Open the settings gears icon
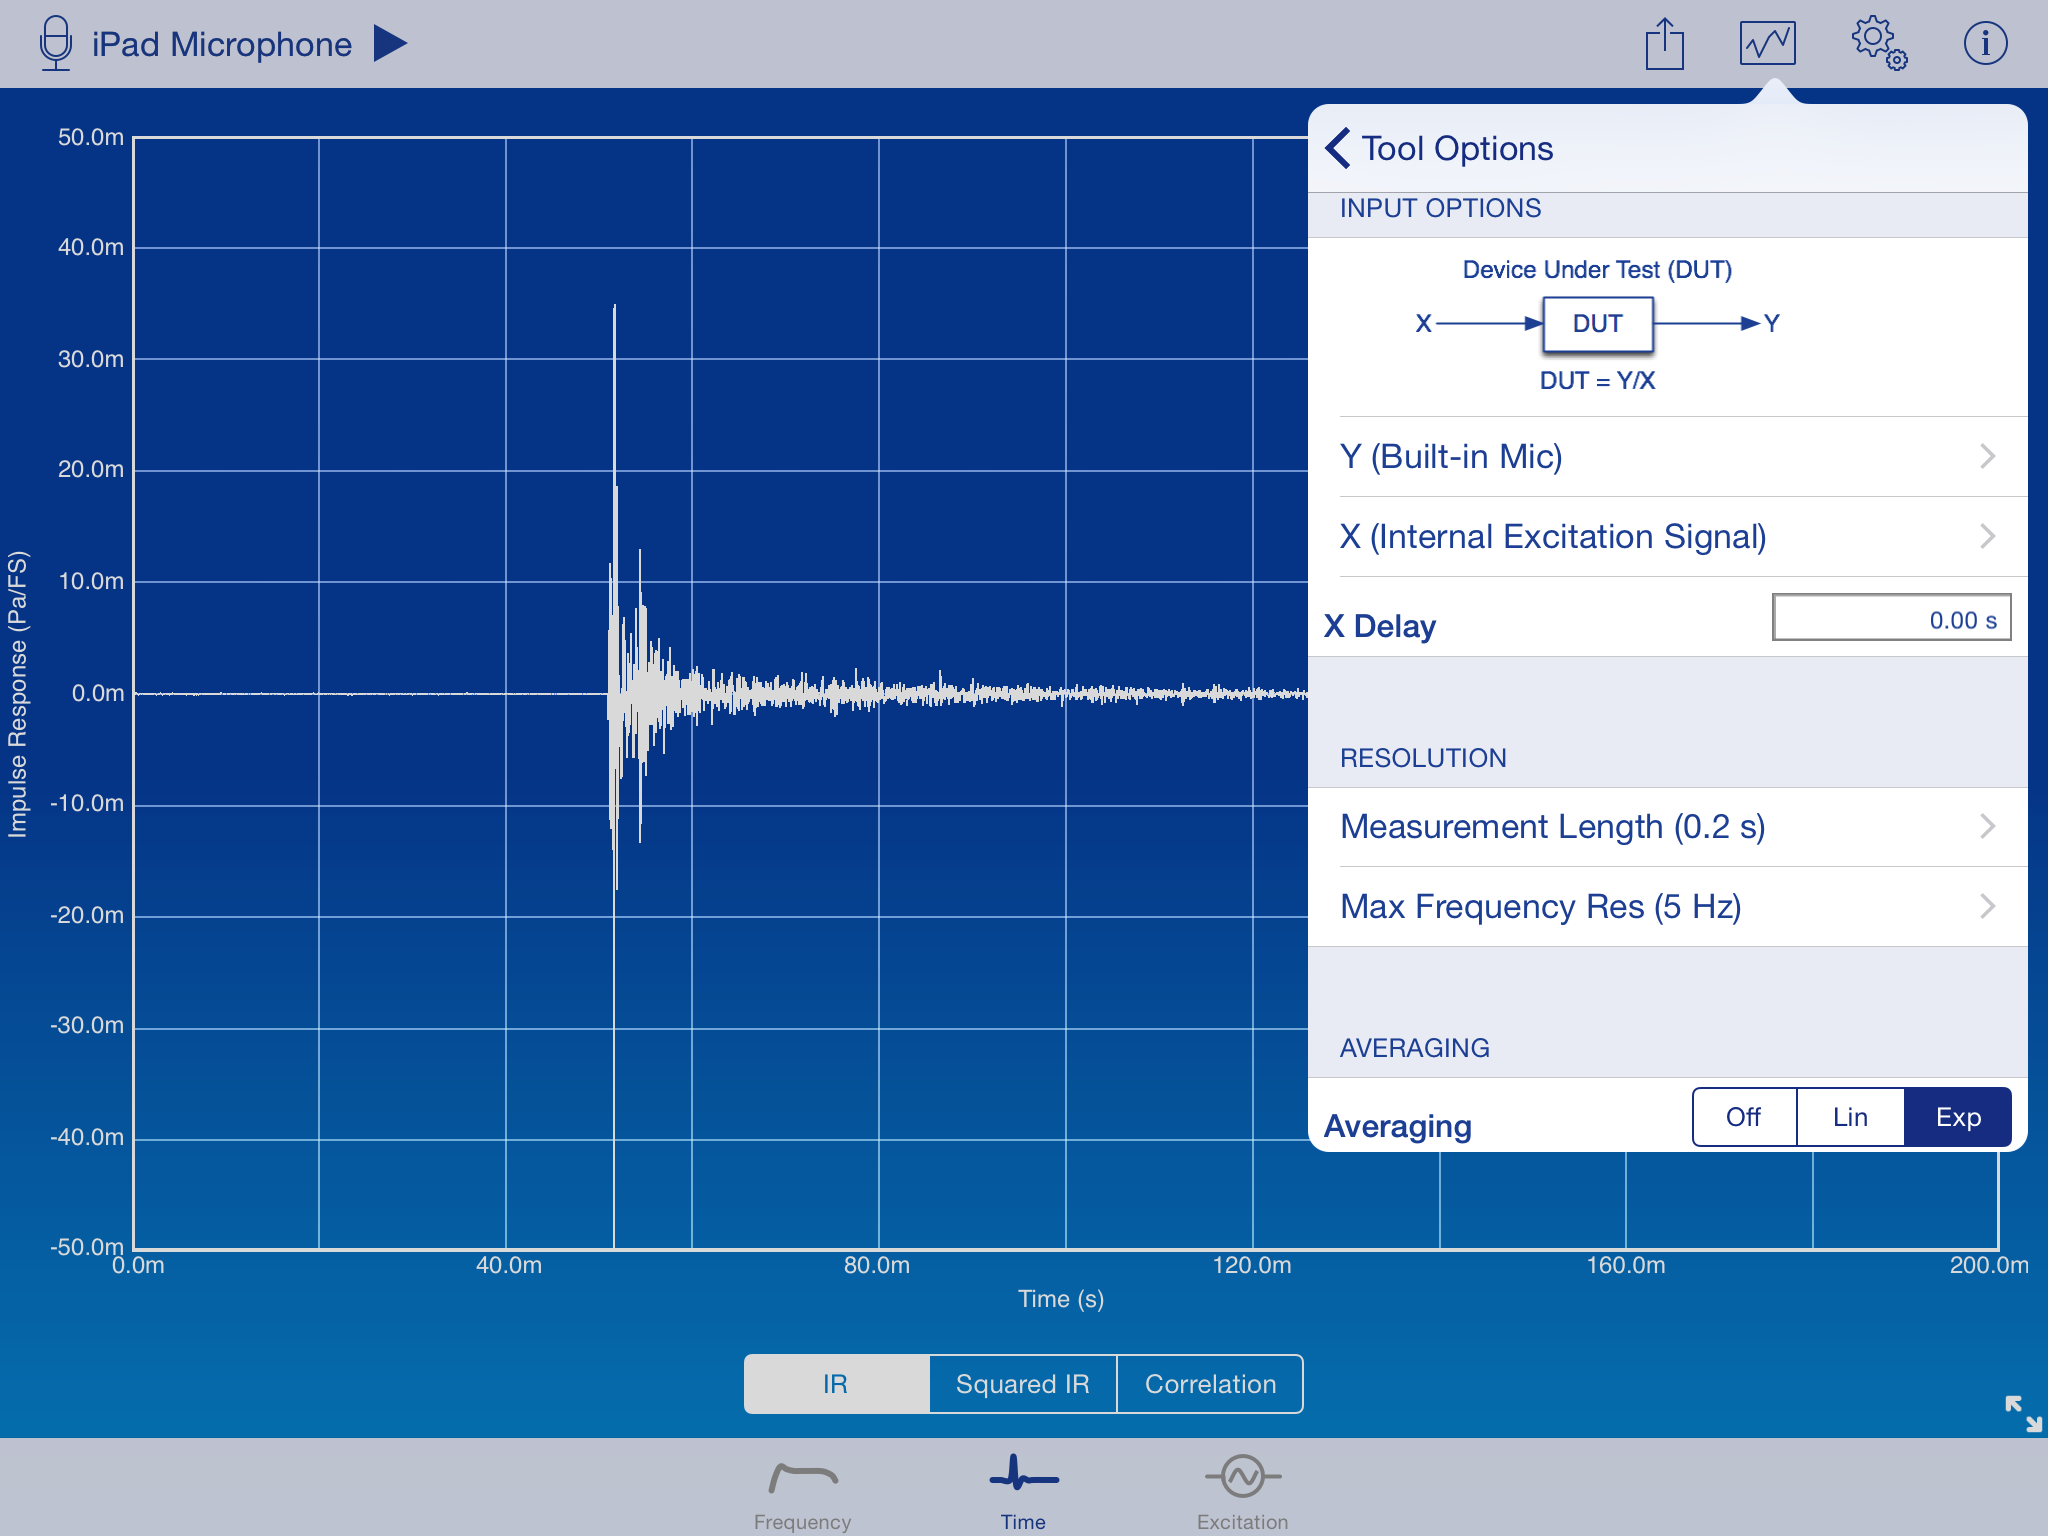This screenshot has width=2048, height=1536. click(x=1878, y=44)
